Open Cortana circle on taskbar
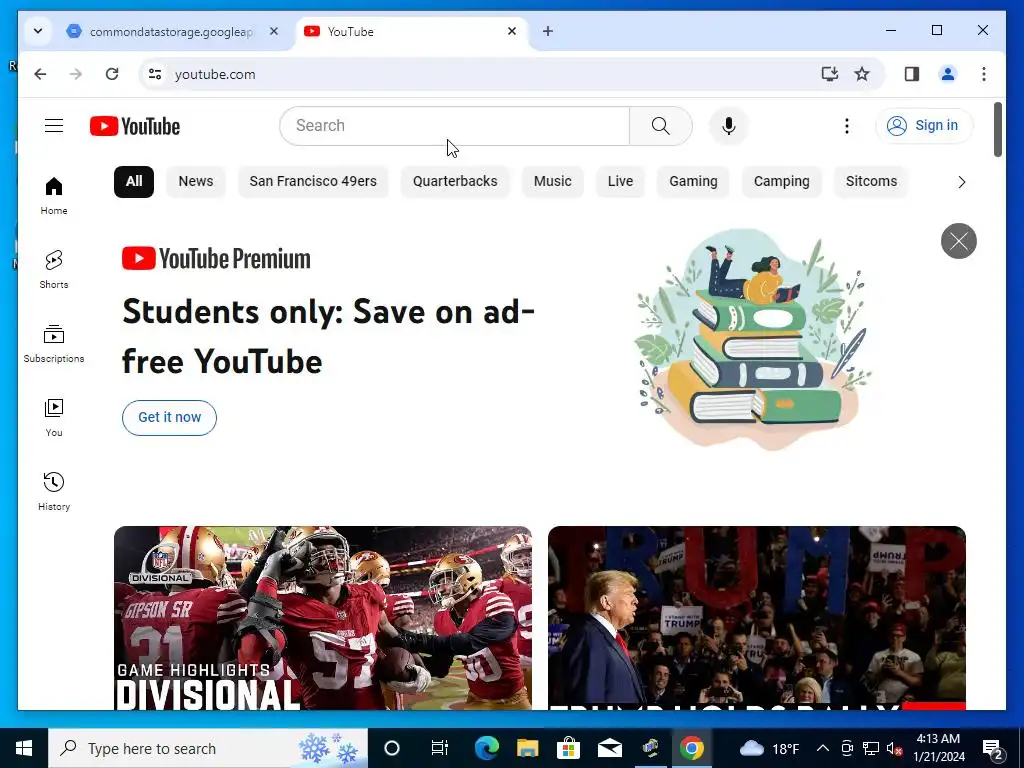The height and width of the screenshot is (768, 1024). [x=392, y=748]
